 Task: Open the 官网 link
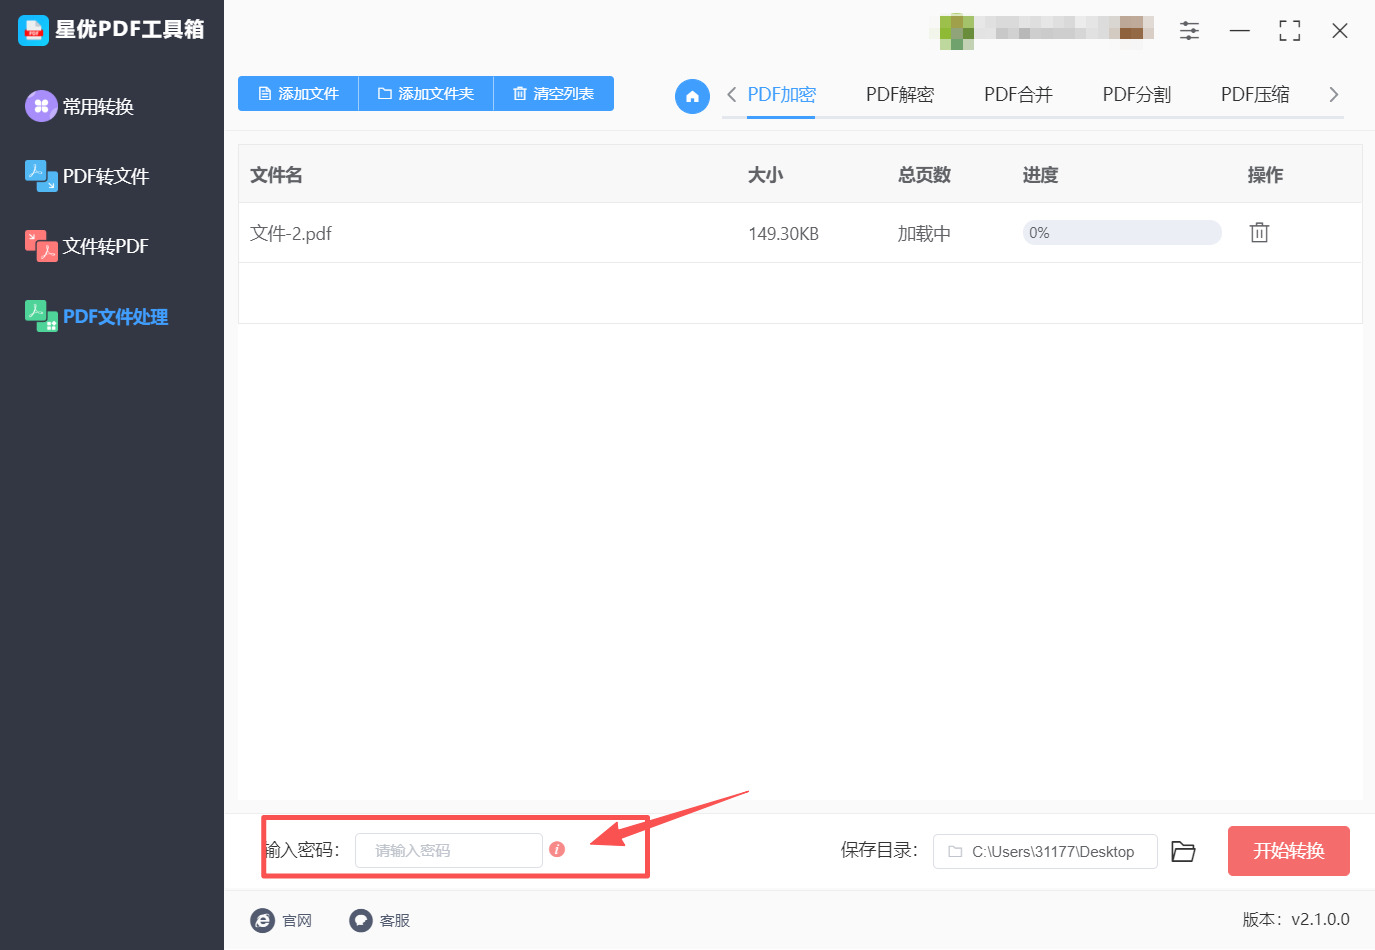297,921
